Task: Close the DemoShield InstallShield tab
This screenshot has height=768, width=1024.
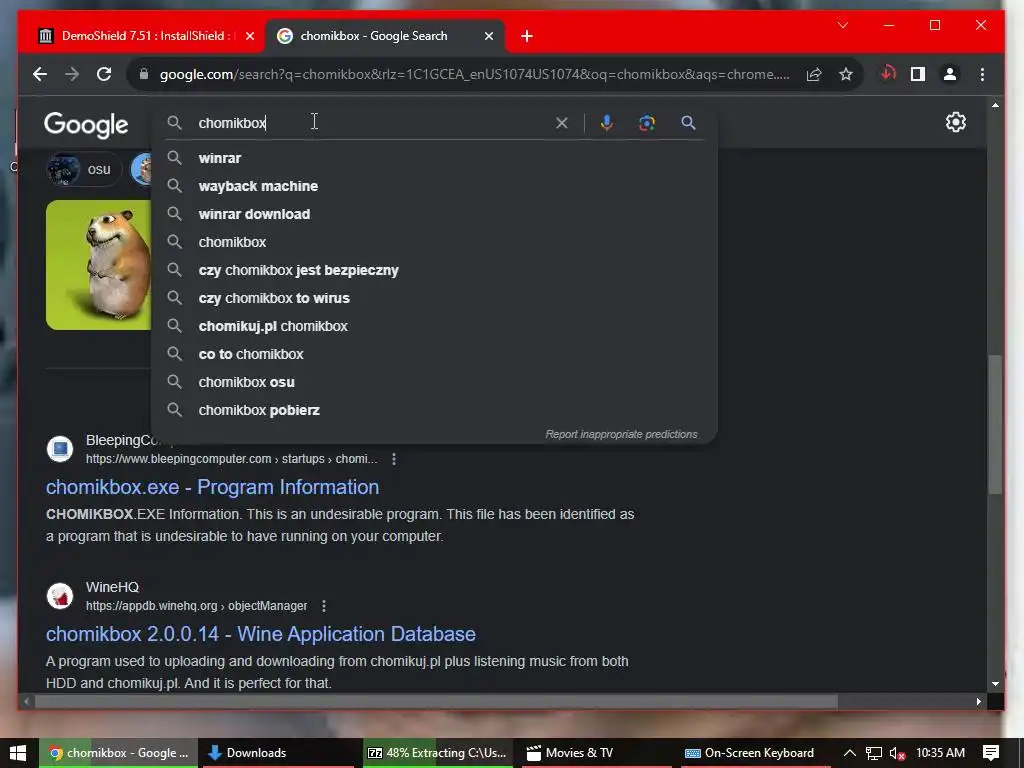Action: pos(249,37)
